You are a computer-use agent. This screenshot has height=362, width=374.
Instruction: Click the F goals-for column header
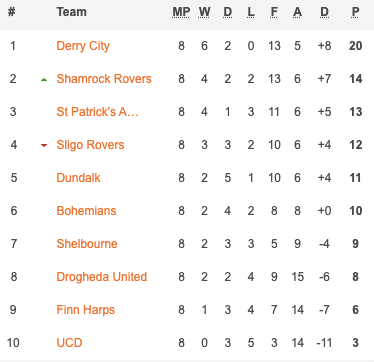[x=274, y=12]
